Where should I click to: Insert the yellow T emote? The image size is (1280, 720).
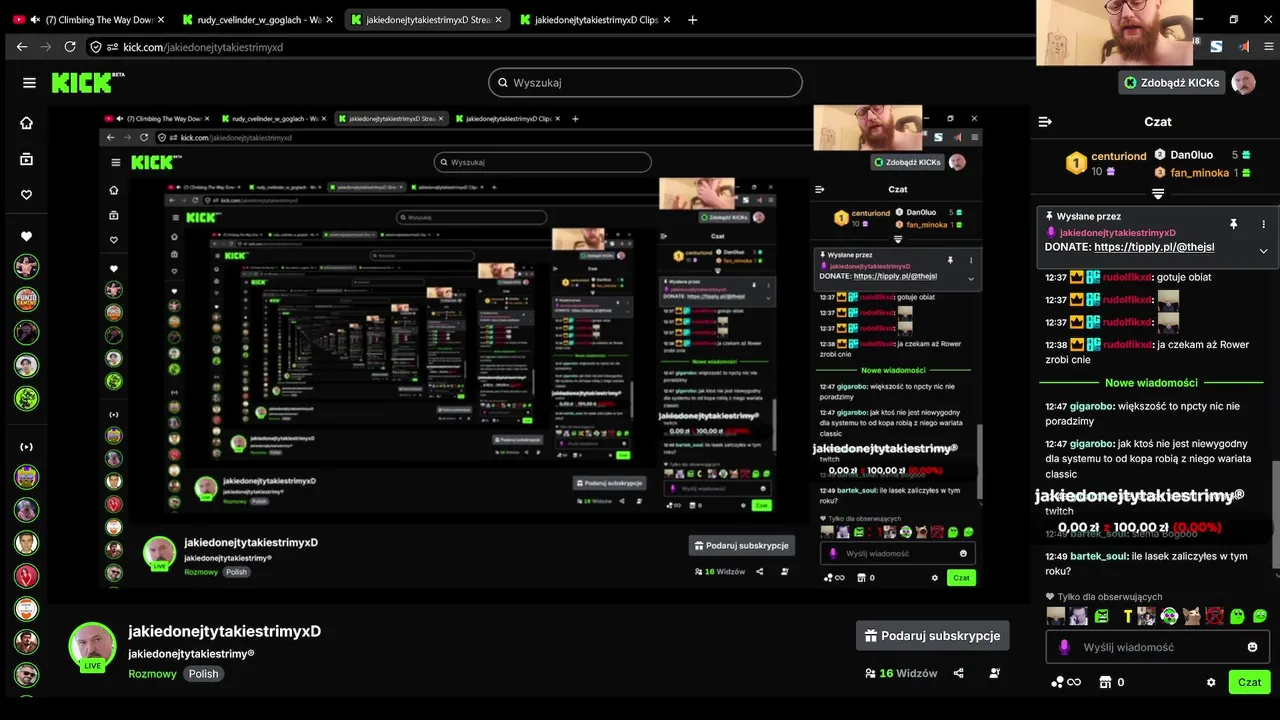tap(1128, 616)
